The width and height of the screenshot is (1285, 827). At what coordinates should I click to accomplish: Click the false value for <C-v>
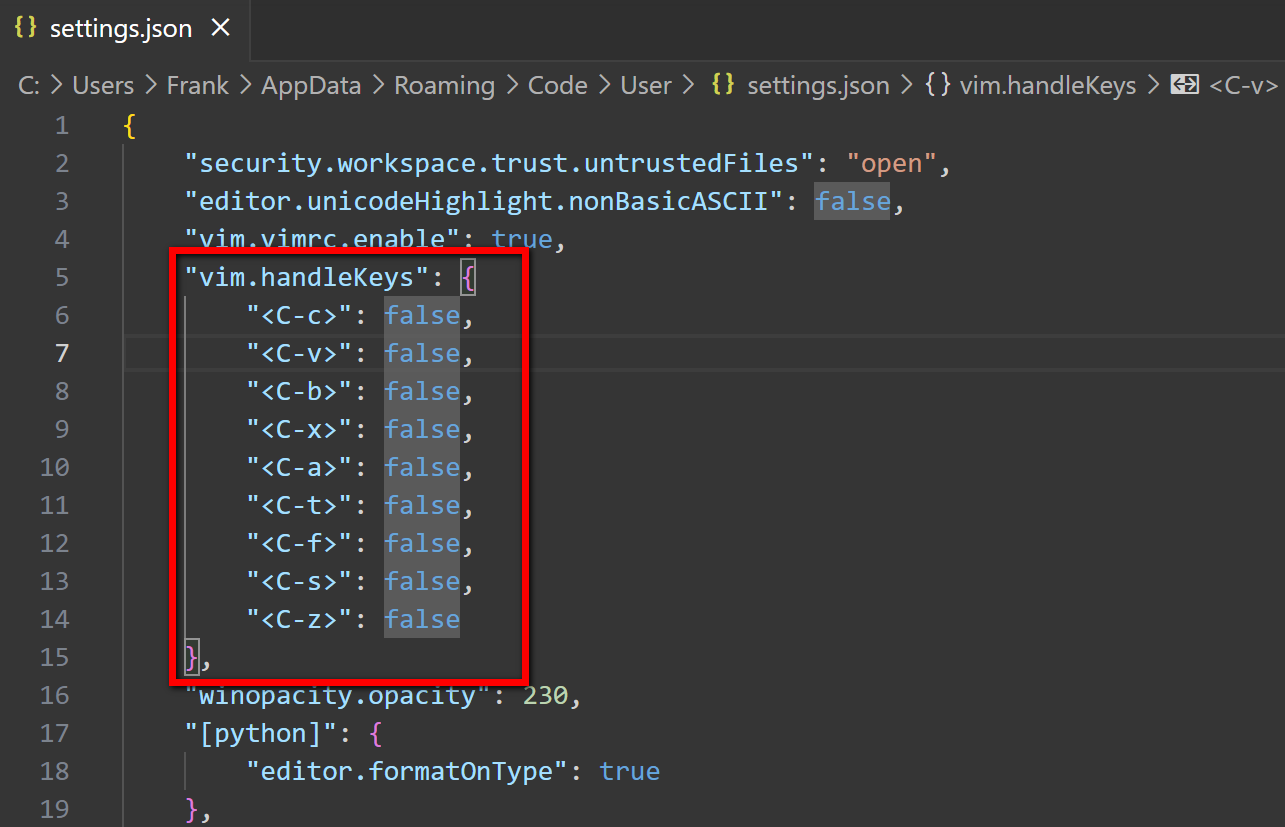tap(422, 353)
